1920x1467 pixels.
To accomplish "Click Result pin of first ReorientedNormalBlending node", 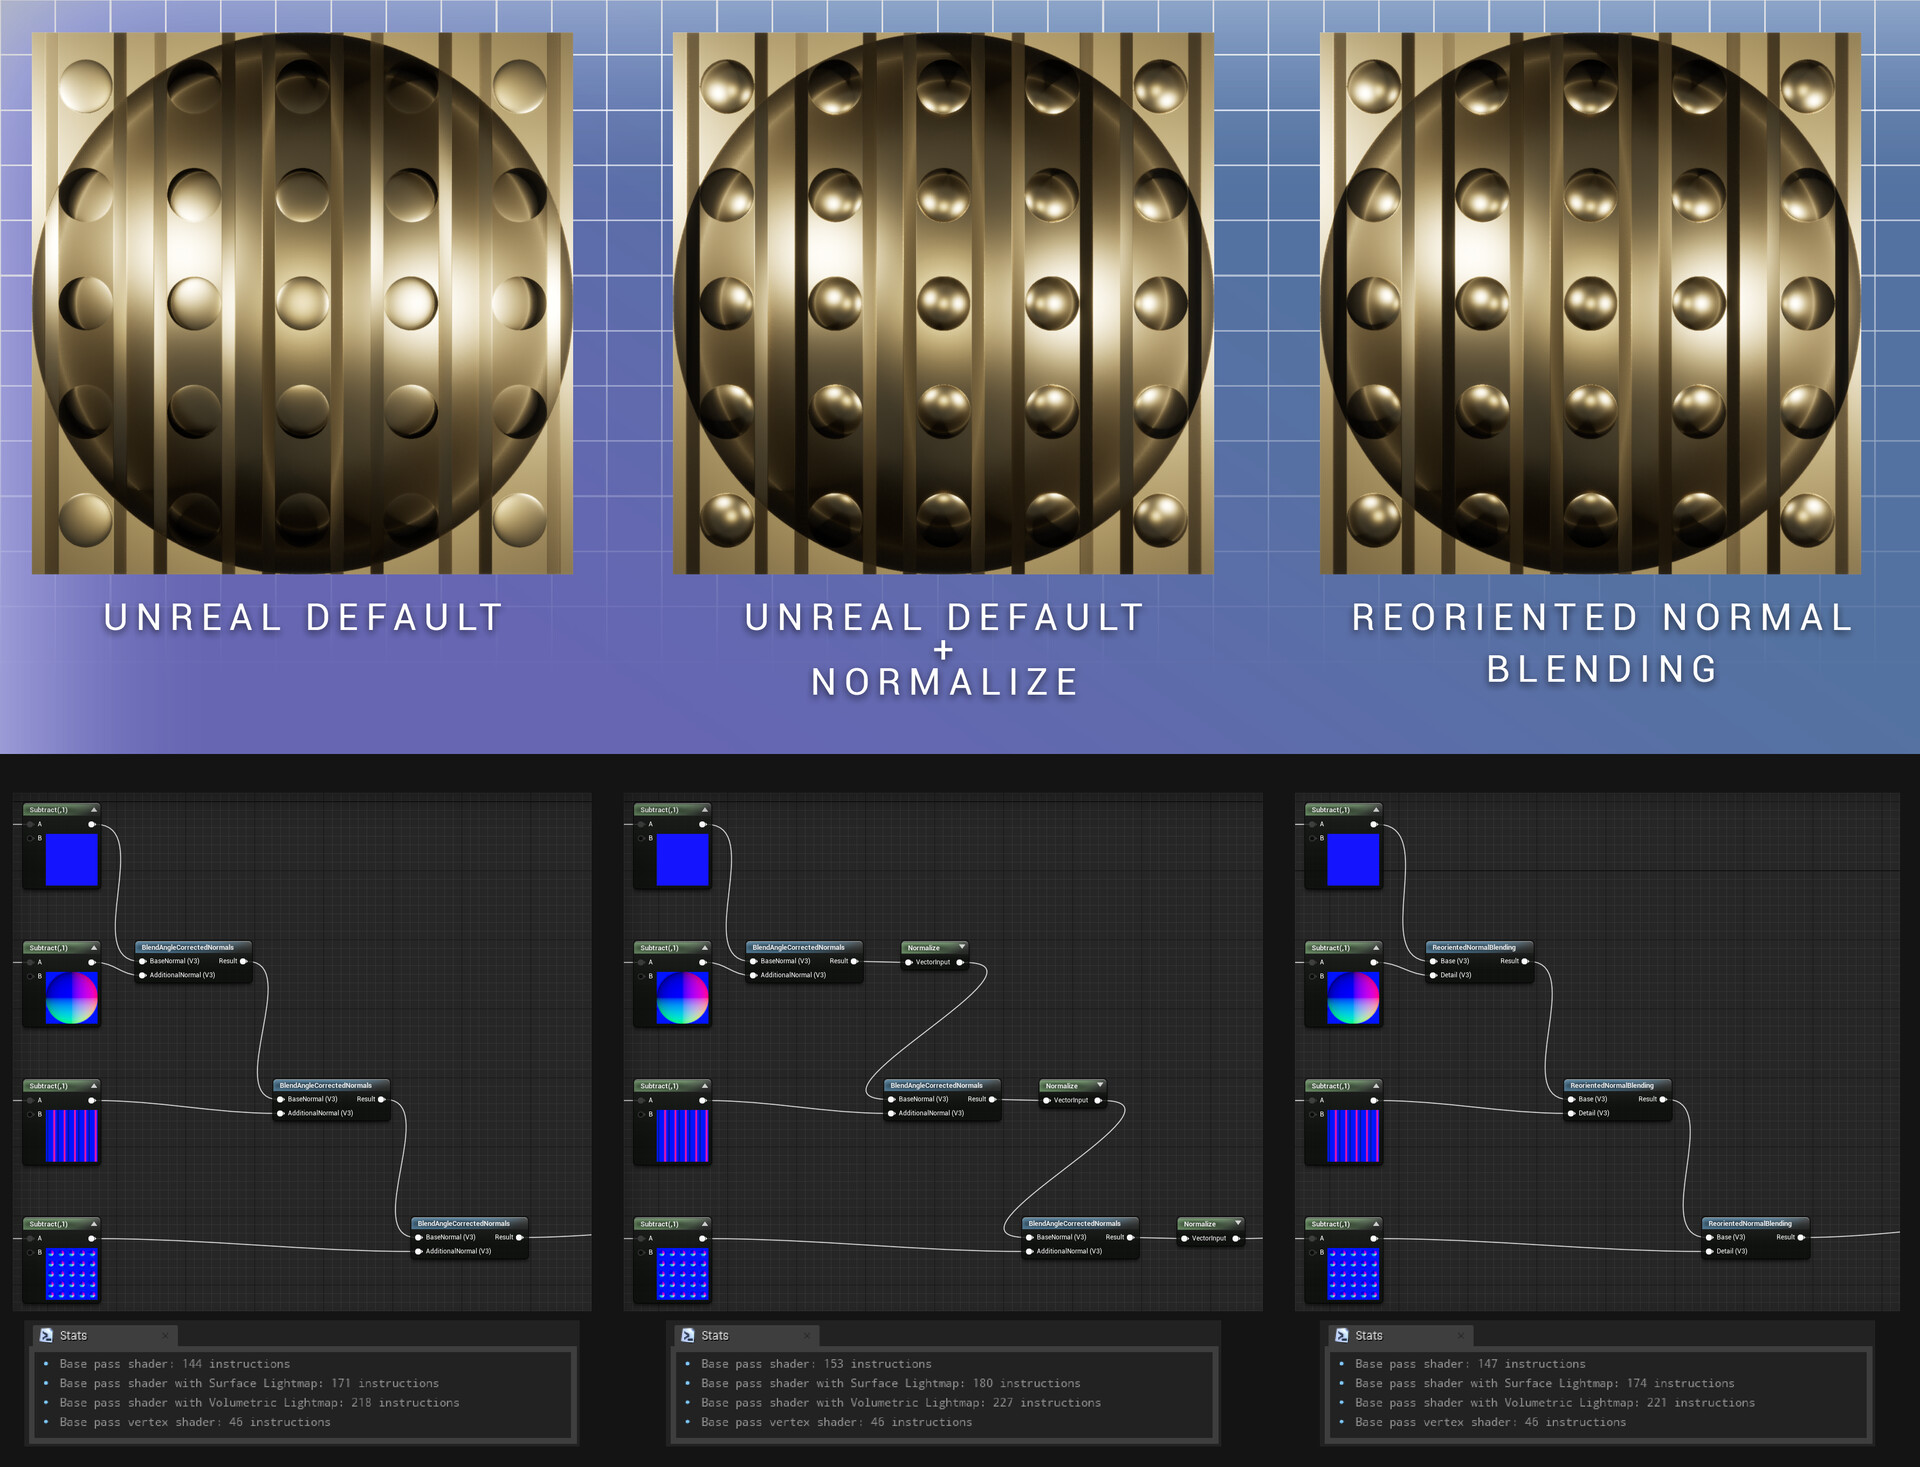I will pos(1525,961).
